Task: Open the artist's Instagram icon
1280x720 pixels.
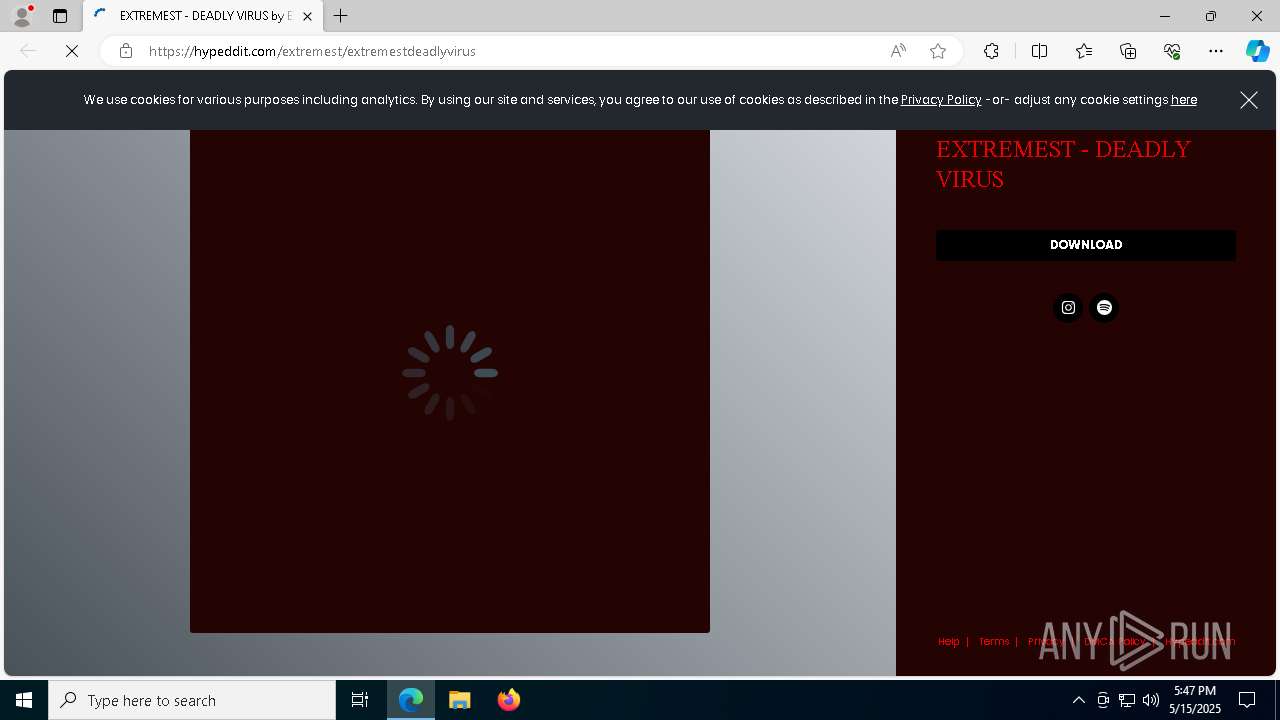Action: point(1068,308)
